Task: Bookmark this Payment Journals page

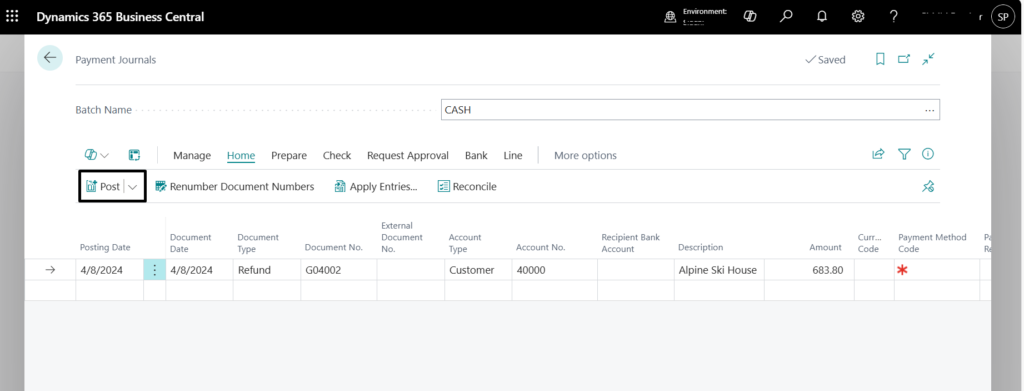Action: [x=880, y=59]
